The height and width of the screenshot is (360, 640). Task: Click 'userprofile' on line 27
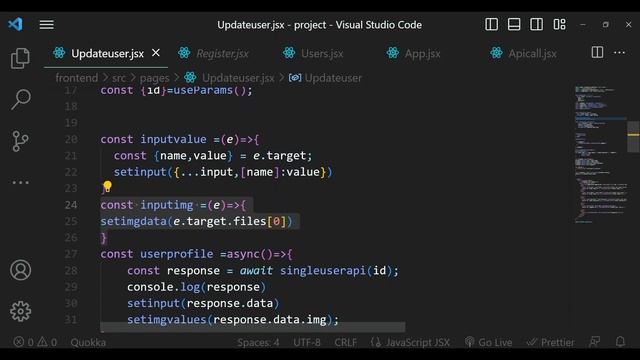pos(177,254)
